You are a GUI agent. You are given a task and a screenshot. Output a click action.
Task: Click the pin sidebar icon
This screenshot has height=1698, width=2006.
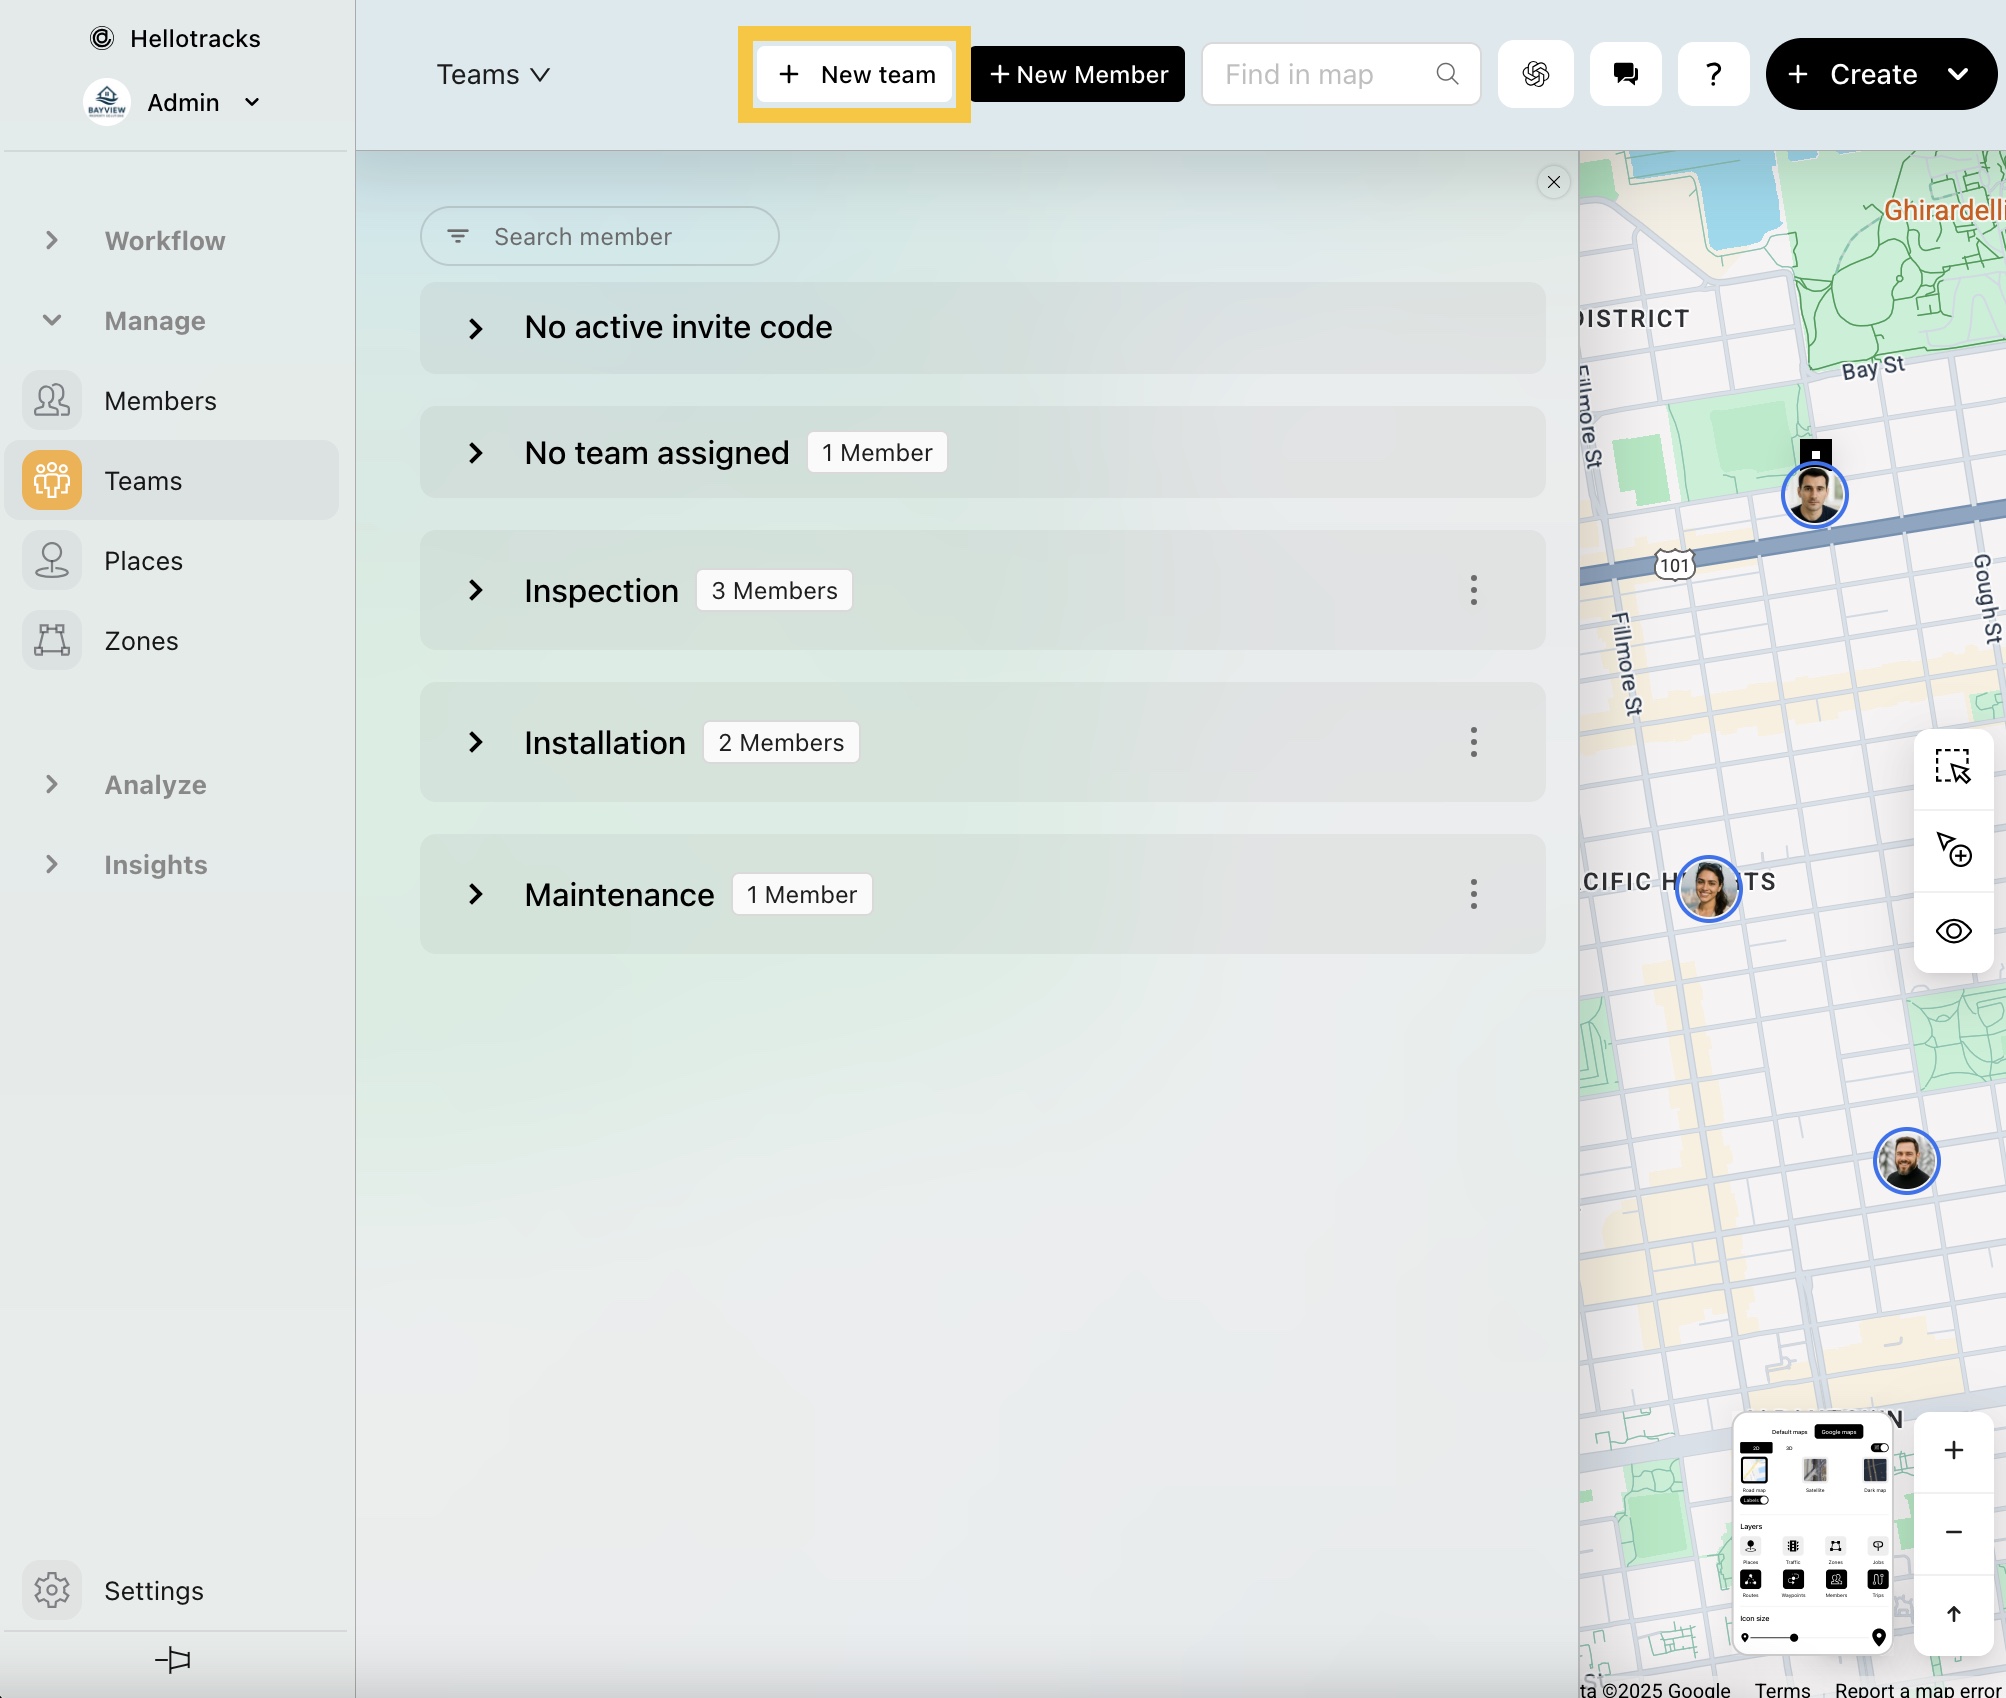click(173, 1660)
